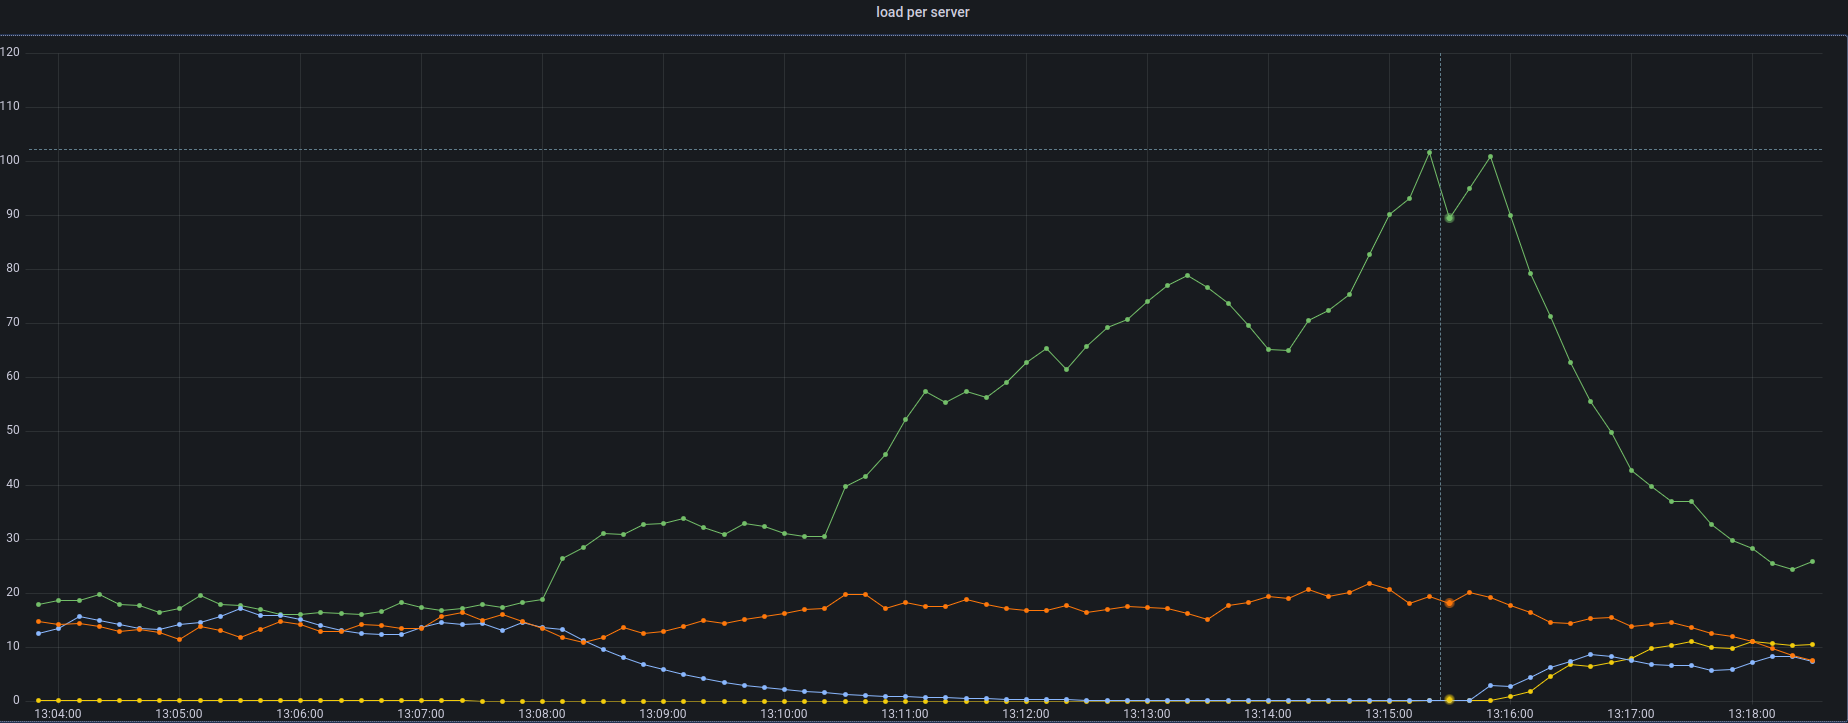Click the 13:18:00 time axis label
This screenshot has width=1848, height=723.
coord(1752,714)
